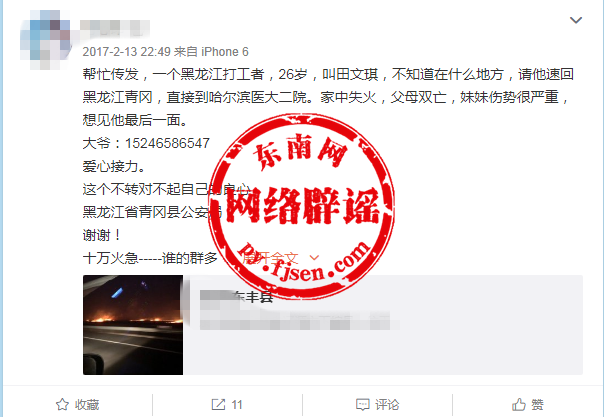
Task: Expand full text via 展开全文
Action: pyautogui.click(x=270, y=258)
